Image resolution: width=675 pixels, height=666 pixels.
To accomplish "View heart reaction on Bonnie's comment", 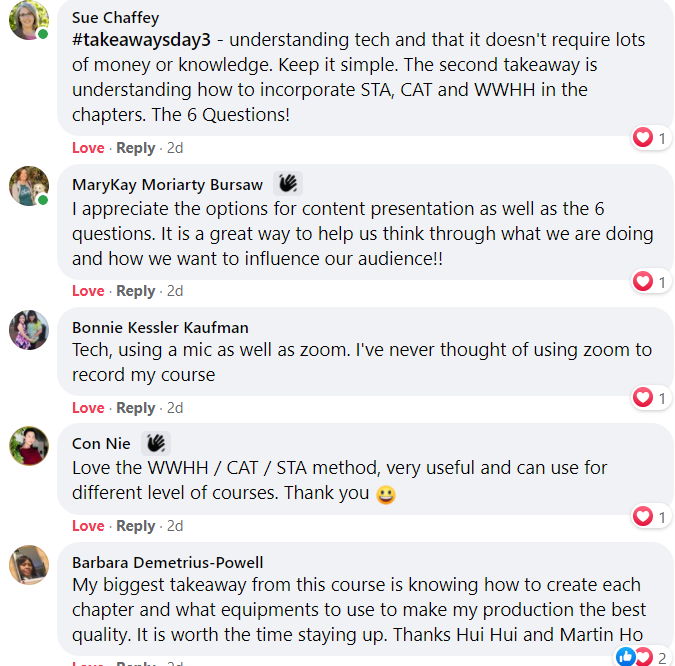I will point(651,398).
